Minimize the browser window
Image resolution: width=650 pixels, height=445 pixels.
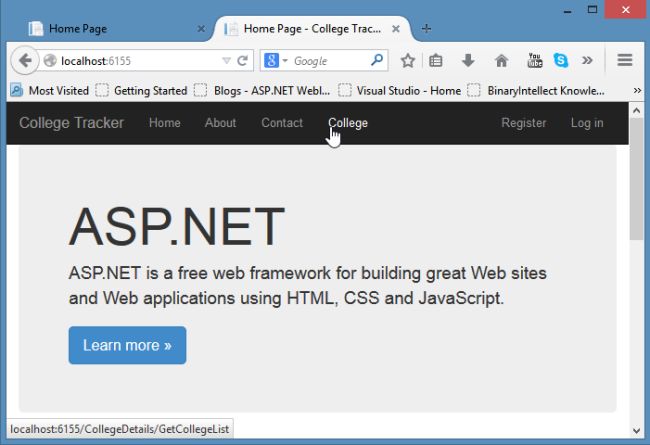568,10
